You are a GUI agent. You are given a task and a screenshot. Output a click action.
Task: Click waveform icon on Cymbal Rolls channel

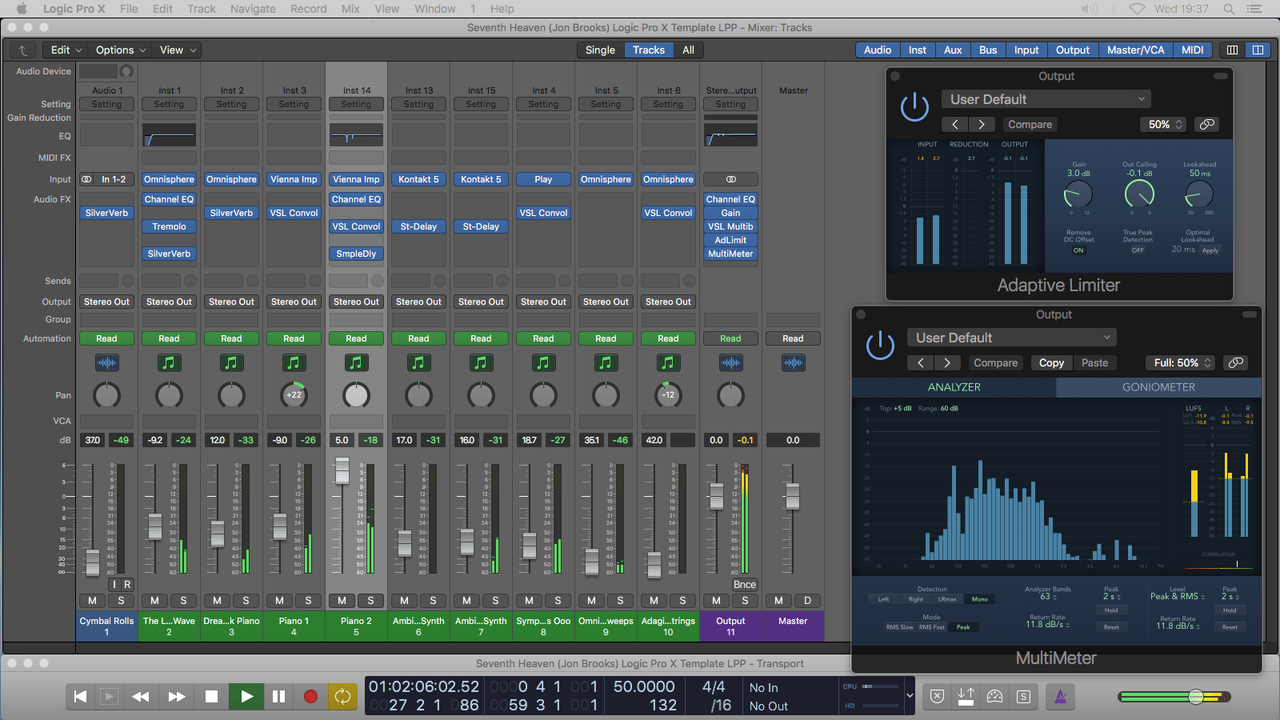click(107, 363)
